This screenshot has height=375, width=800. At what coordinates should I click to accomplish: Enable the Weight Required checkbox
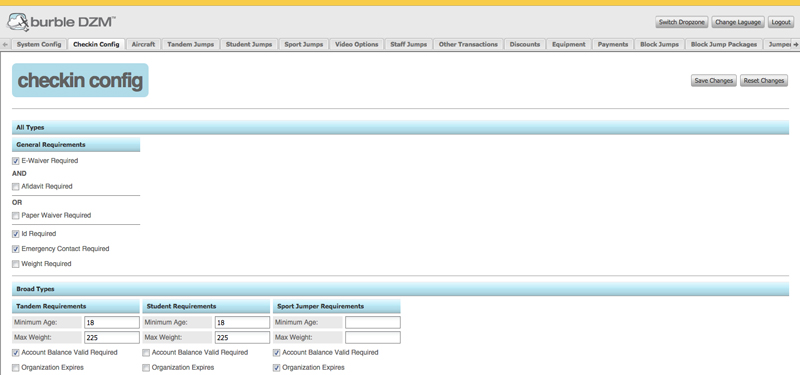[16, 264]
